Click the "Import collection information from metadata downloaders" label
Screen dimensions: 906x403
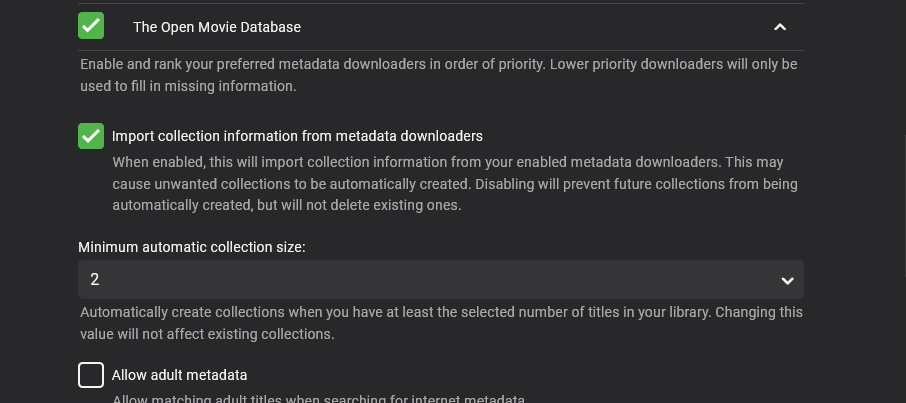[297, 136]
